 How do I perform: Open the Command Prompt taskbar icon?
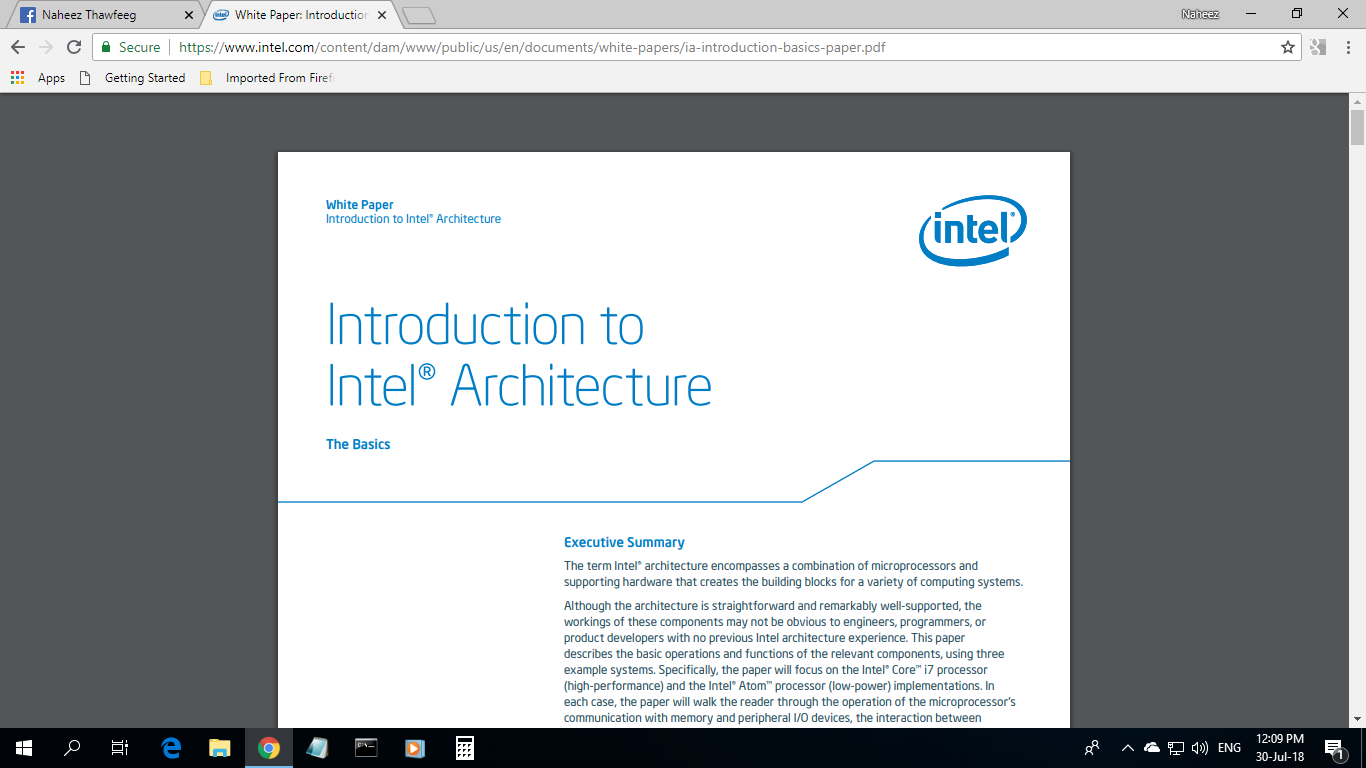tap(367, 748)
